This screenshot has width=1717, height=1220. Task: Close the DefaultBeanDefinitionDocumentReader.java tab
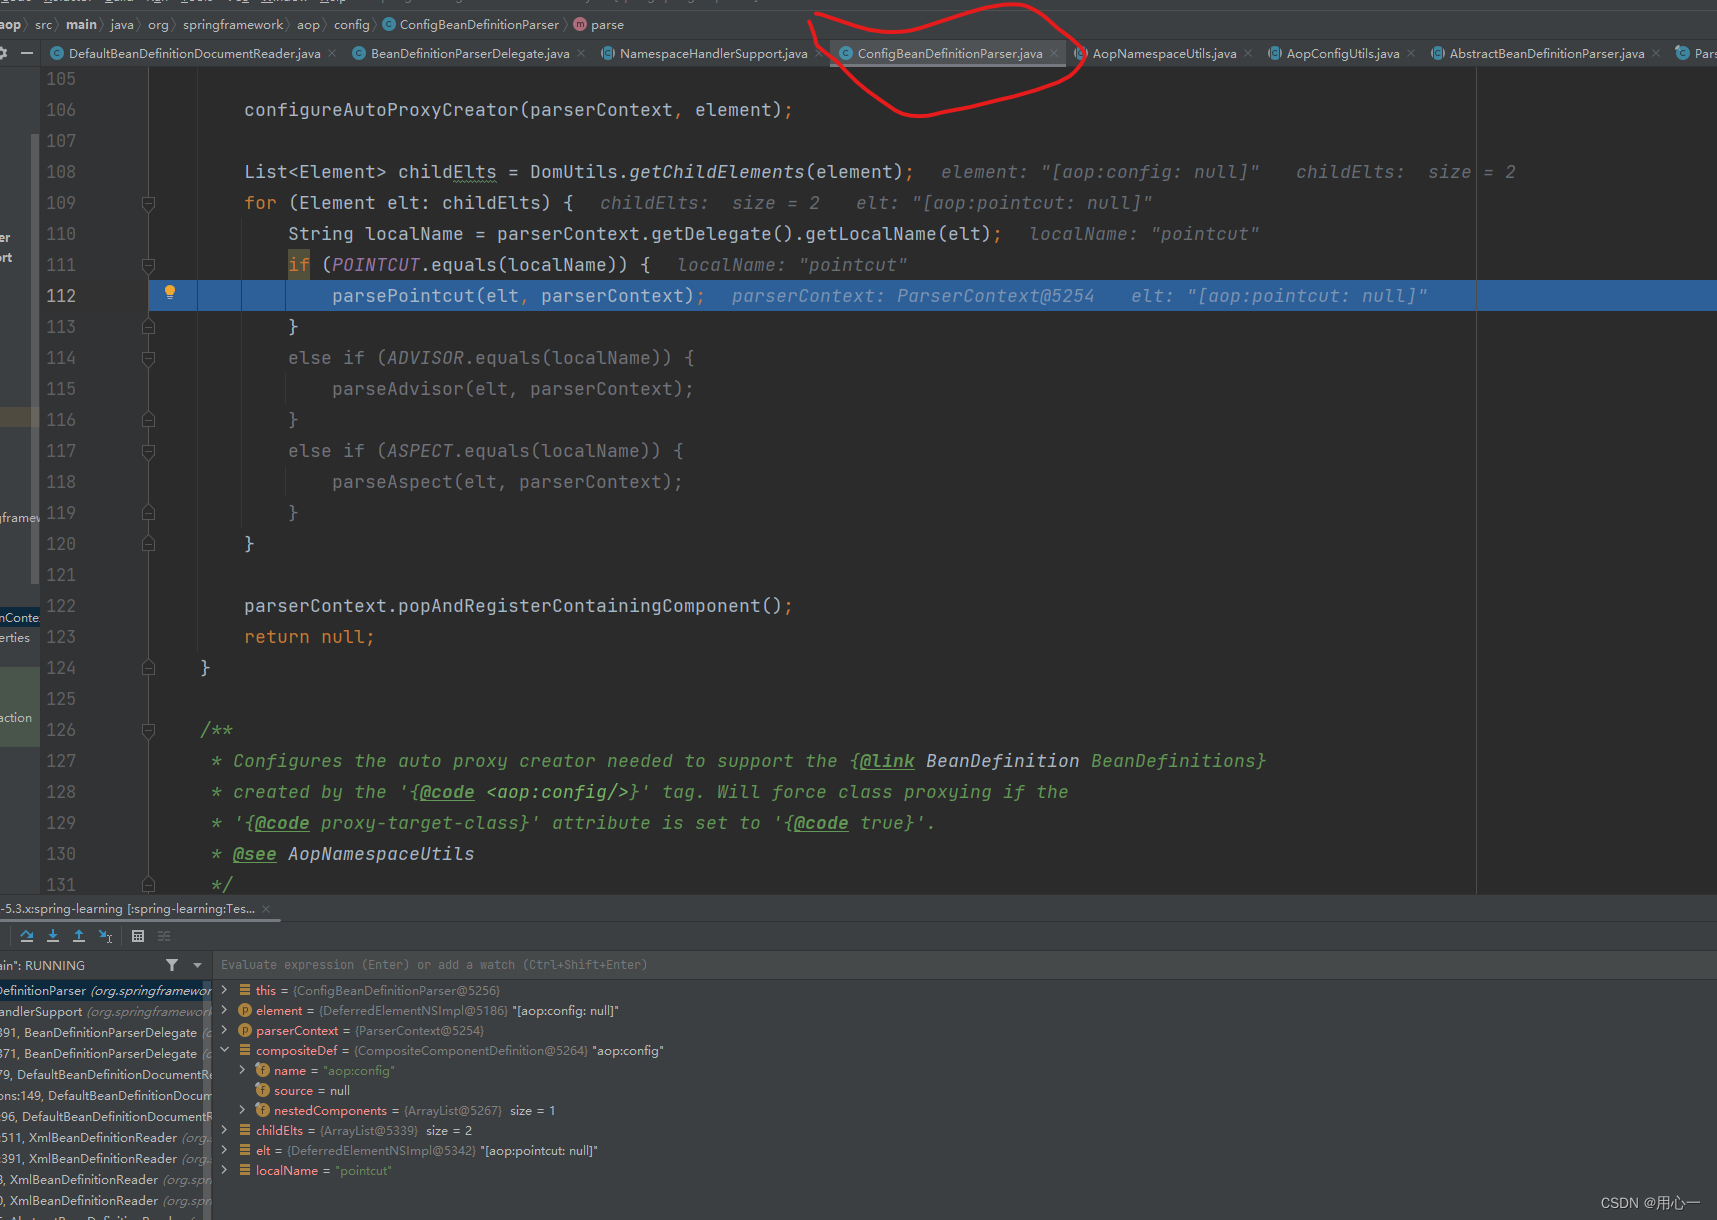(x=332, y=53)
